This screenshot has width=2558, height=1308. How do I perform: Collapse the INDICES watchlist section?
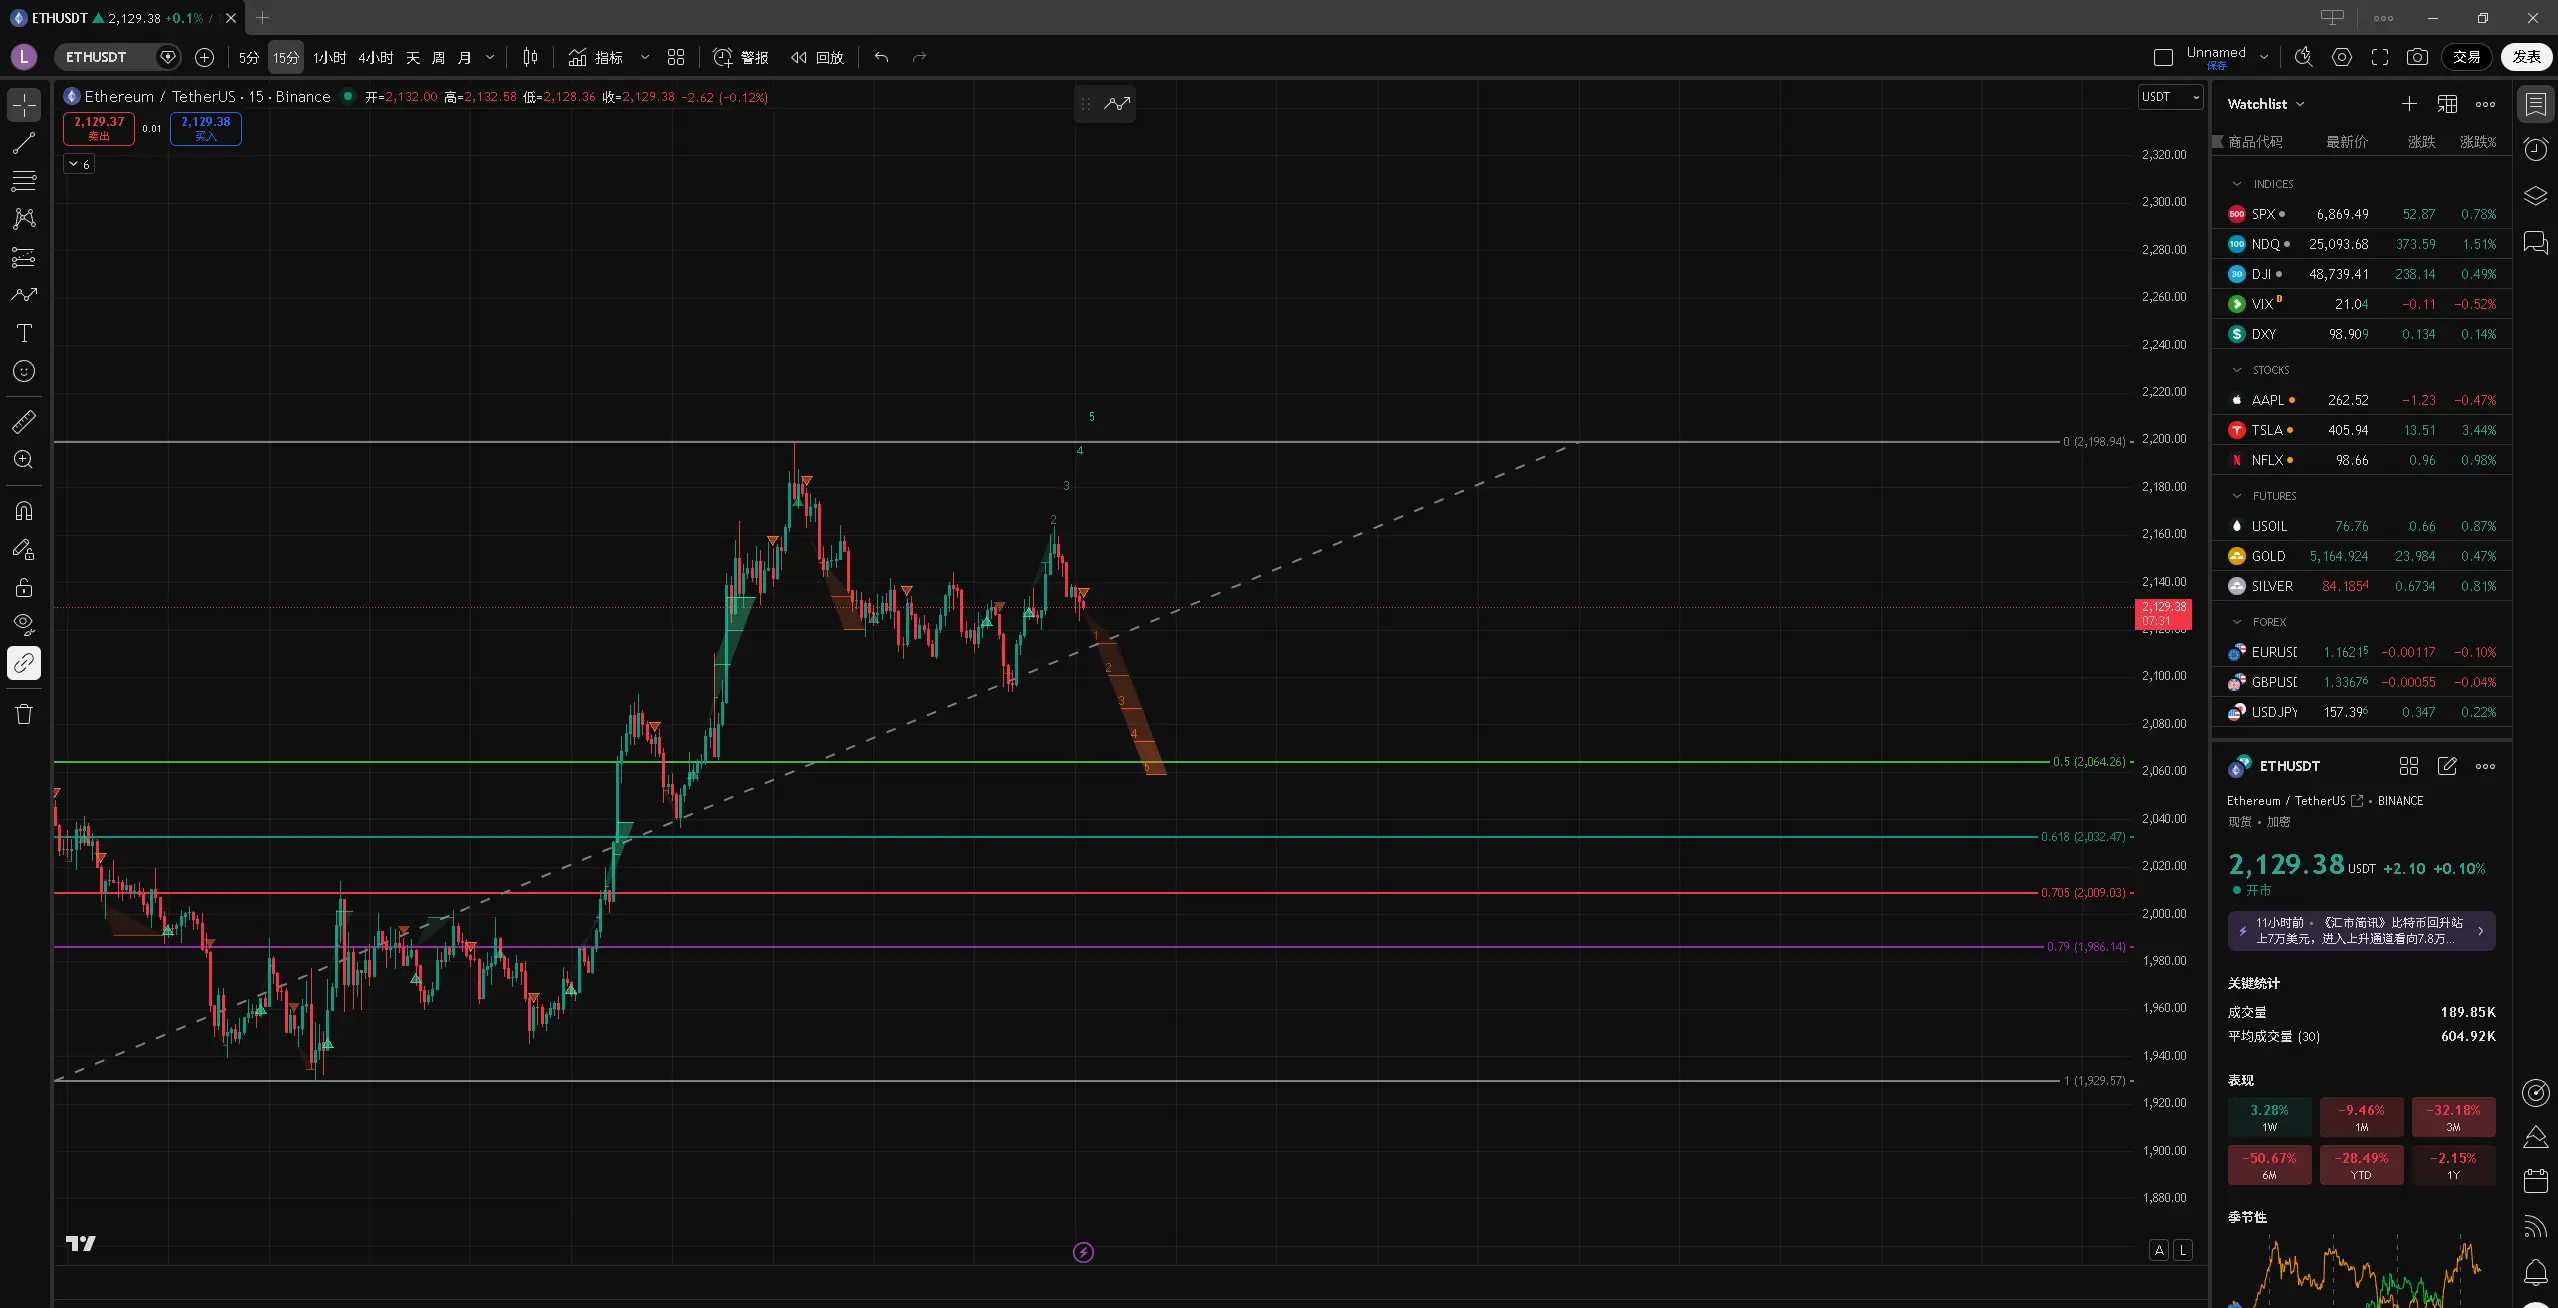coord(2237,184)
